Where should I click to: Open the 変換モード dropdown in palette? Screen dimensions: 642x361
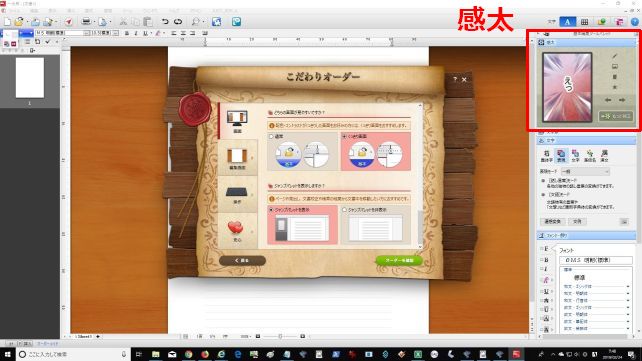[585, 171]
